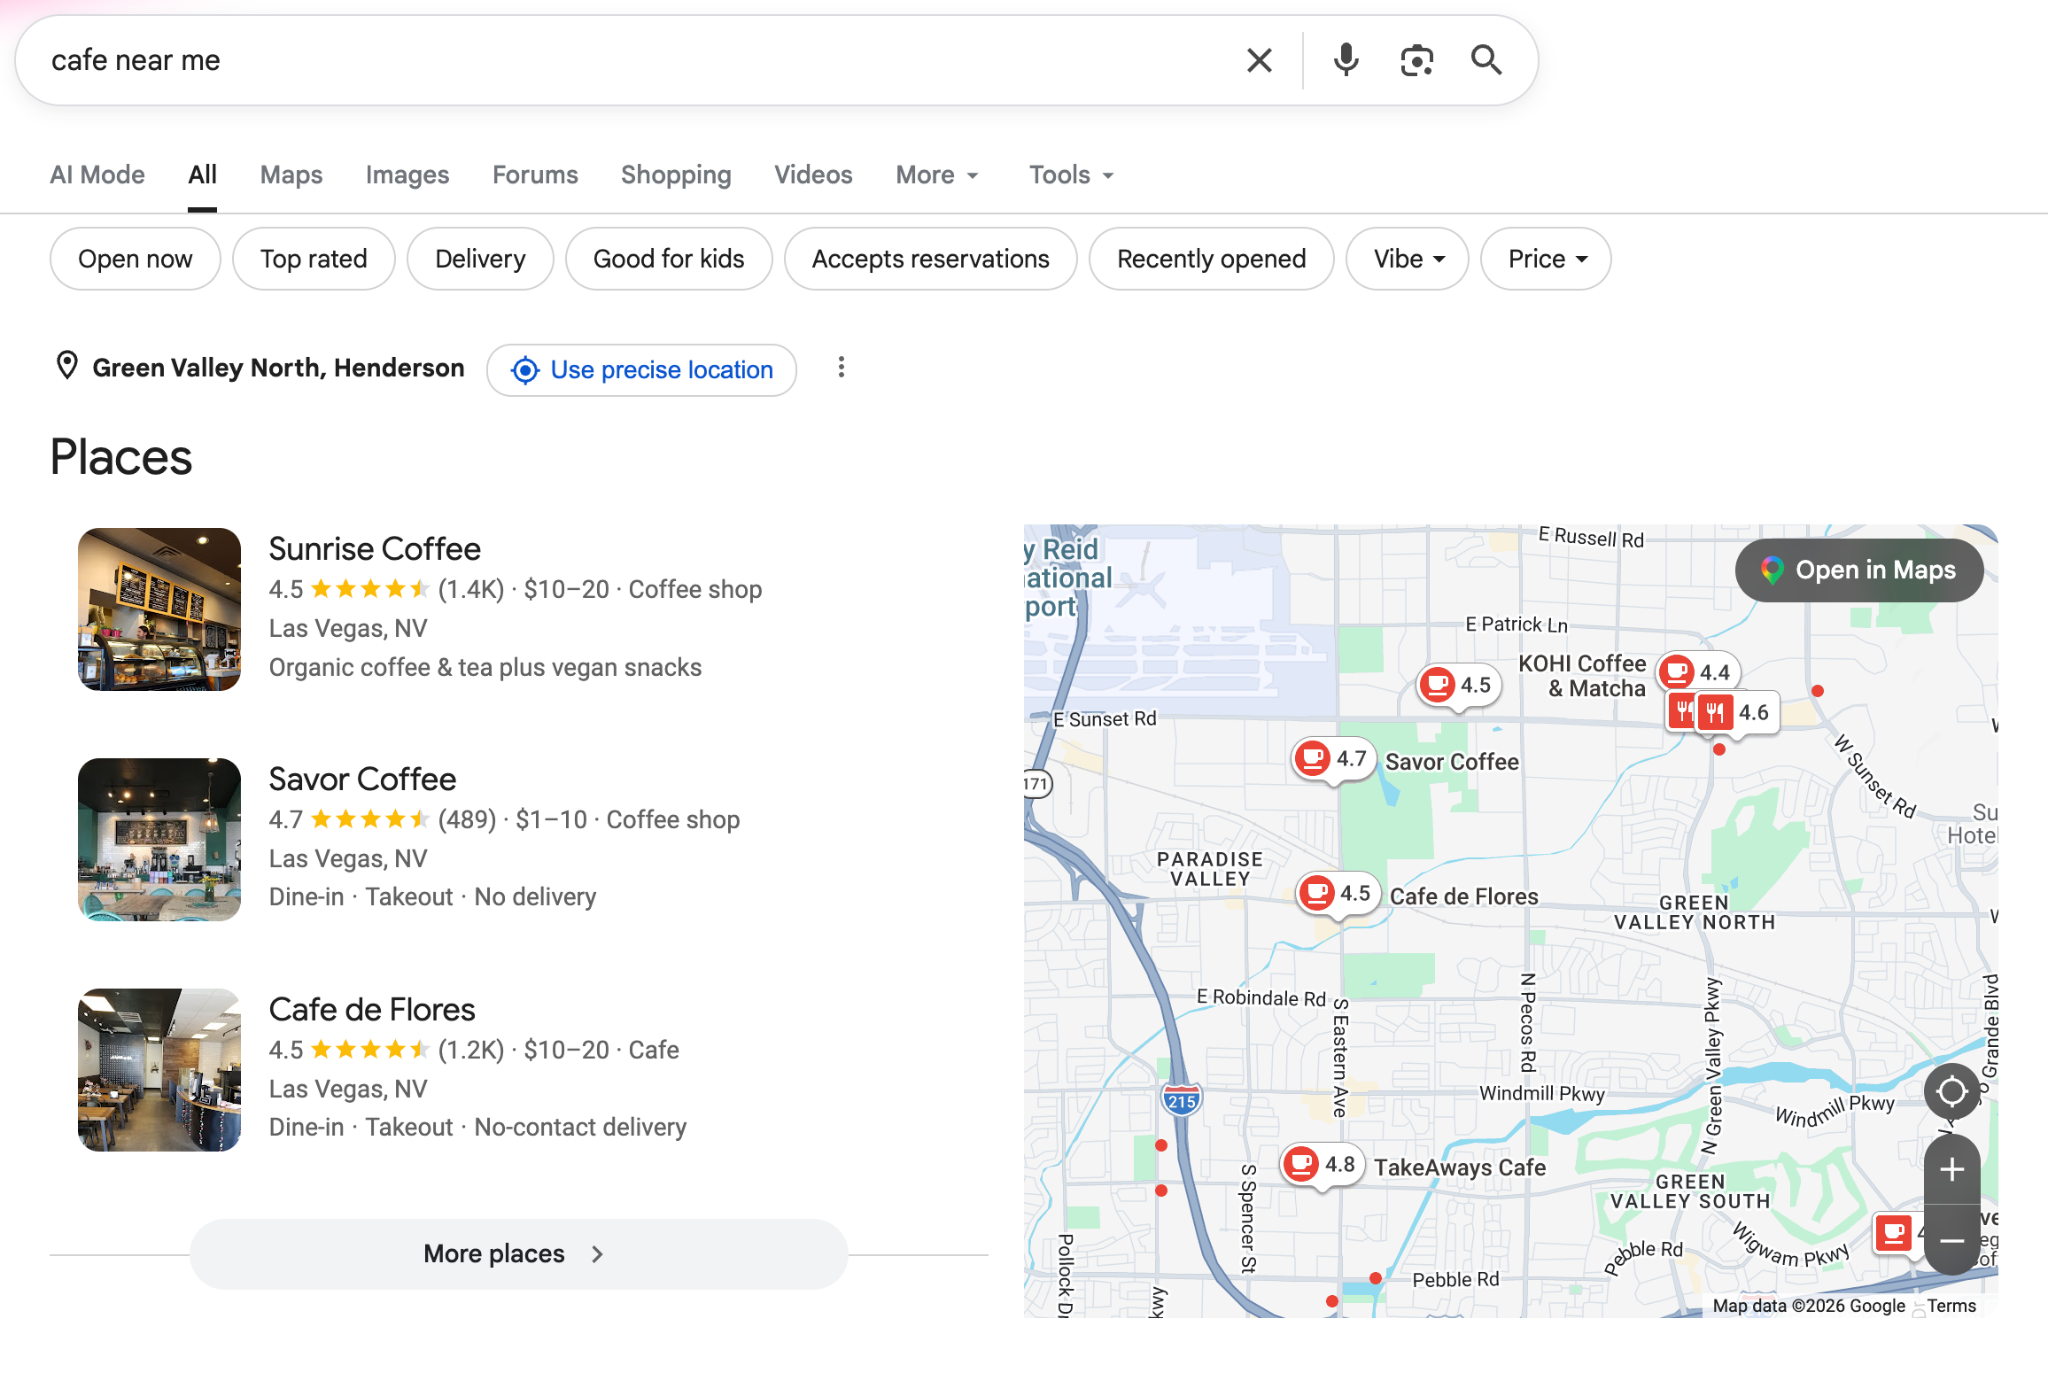The image size is (2048, 1391).
Task: Clear the search box with the X icon
Action: pos(1259,61)
